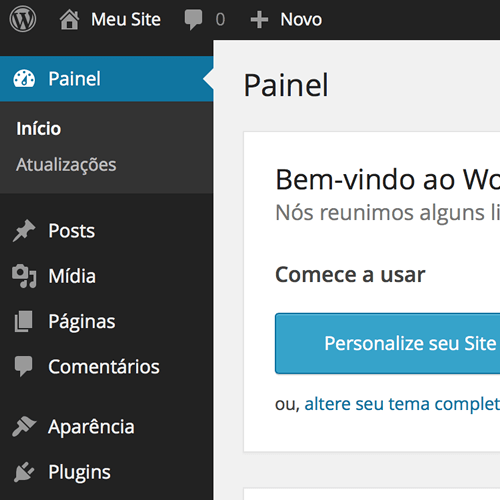Click the Comece a usar heading

pos(350,275)
